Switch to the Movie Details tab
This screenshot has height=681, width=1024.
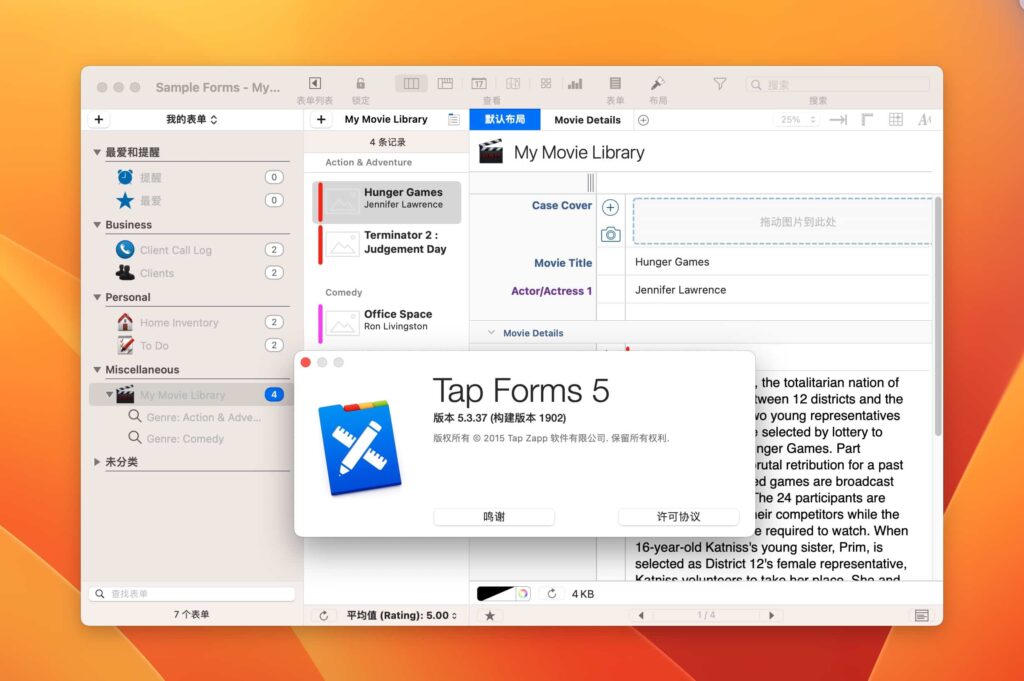point(587,119)
